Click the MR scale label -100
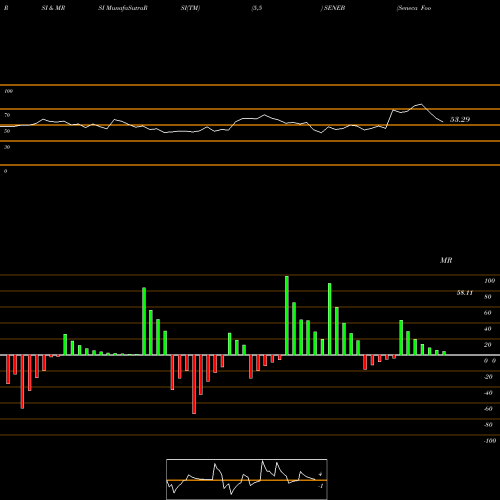 tap(489, 441)
